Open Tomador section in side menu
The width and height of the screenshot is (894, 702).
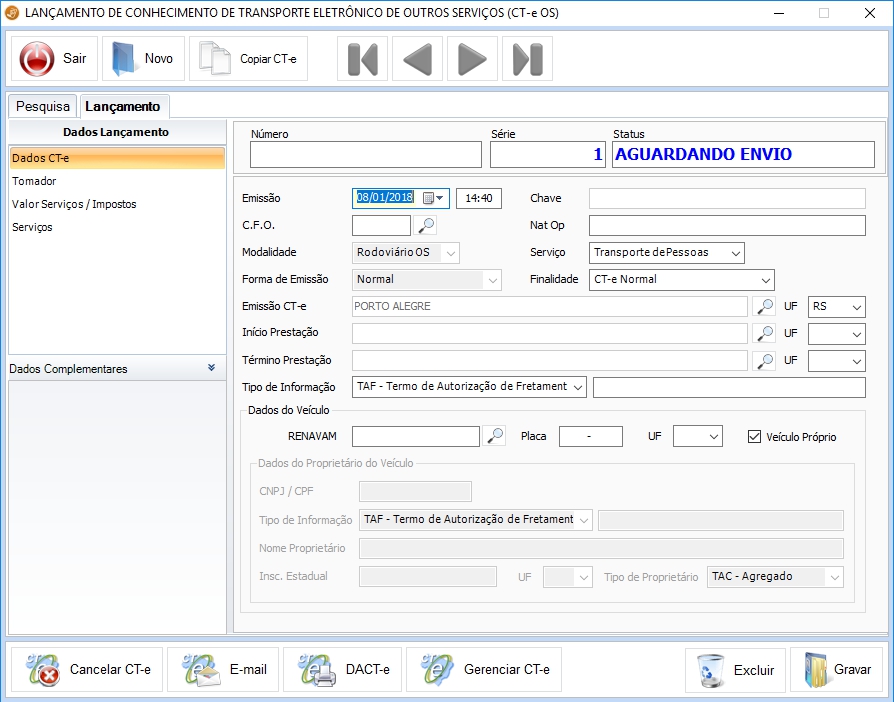(117, 181)
